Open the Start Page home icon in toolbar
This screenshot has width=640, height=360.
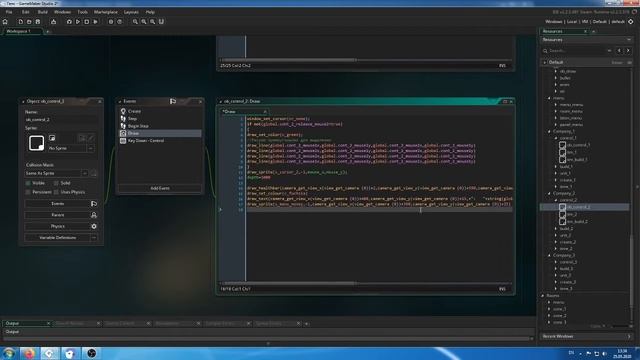coord(5,22)
